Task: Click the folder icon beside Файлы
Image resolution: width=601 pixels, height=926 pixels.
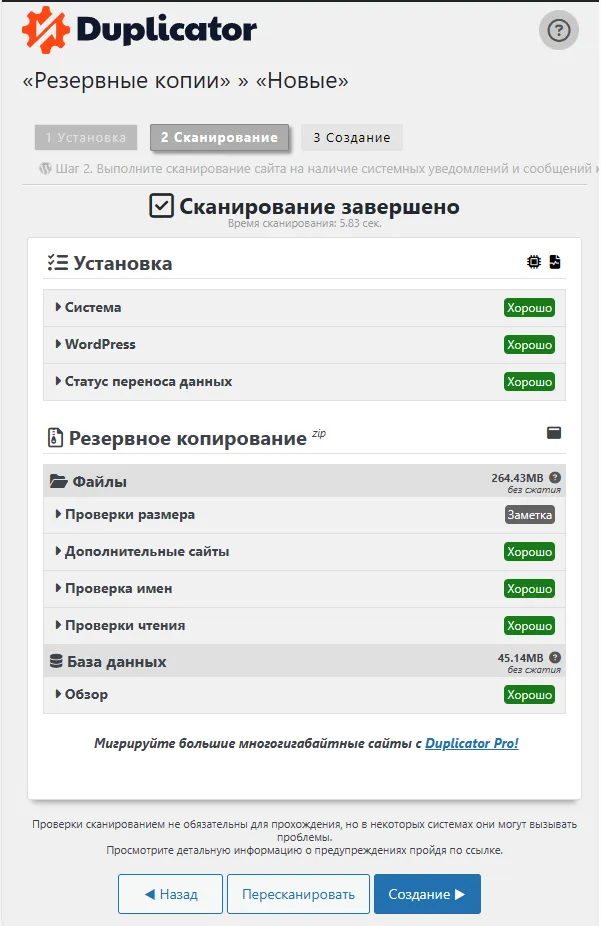Action: pyautogui.click(x=58, y=481)
